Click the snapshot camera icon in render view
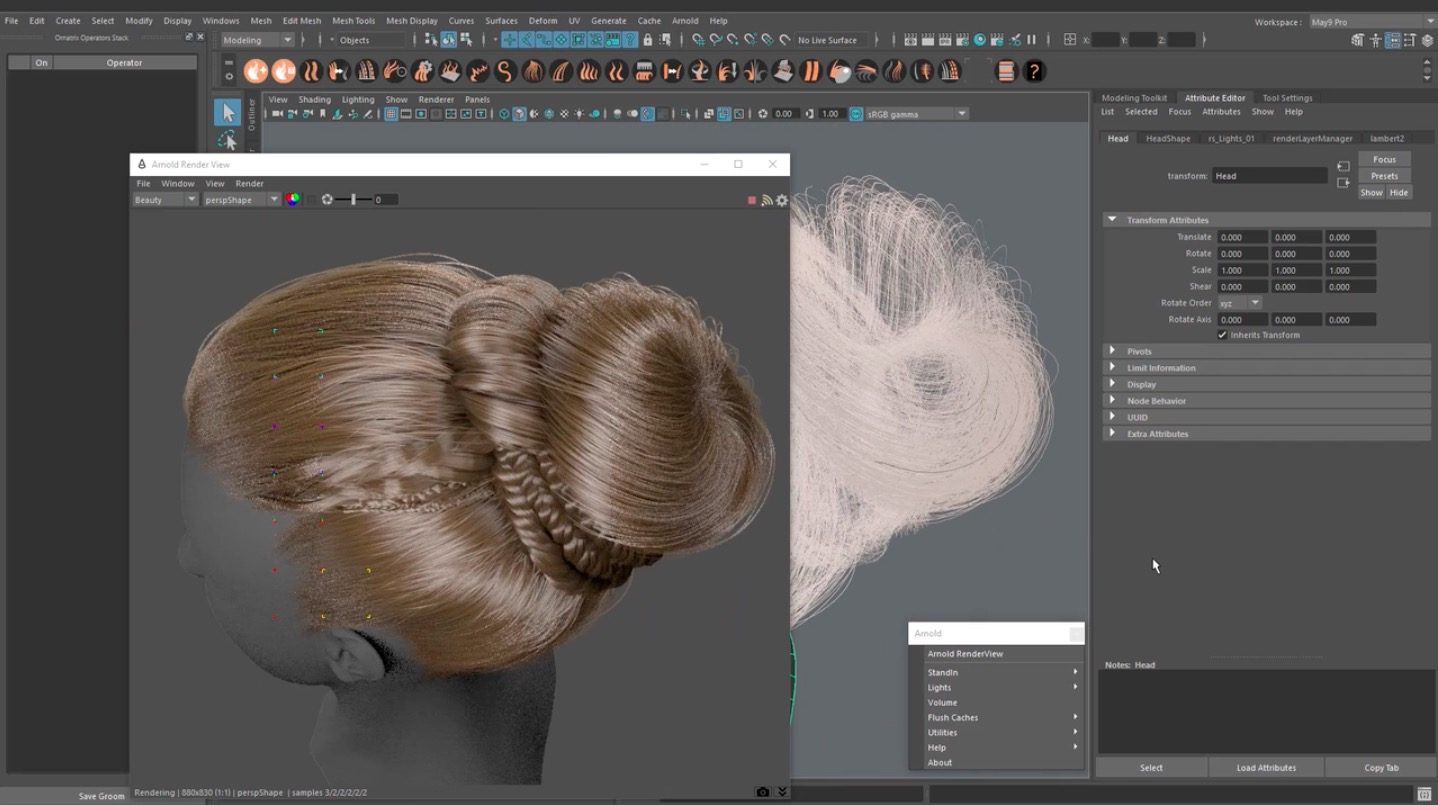The height and width of the screenshot is (805, 1438). 763,792
